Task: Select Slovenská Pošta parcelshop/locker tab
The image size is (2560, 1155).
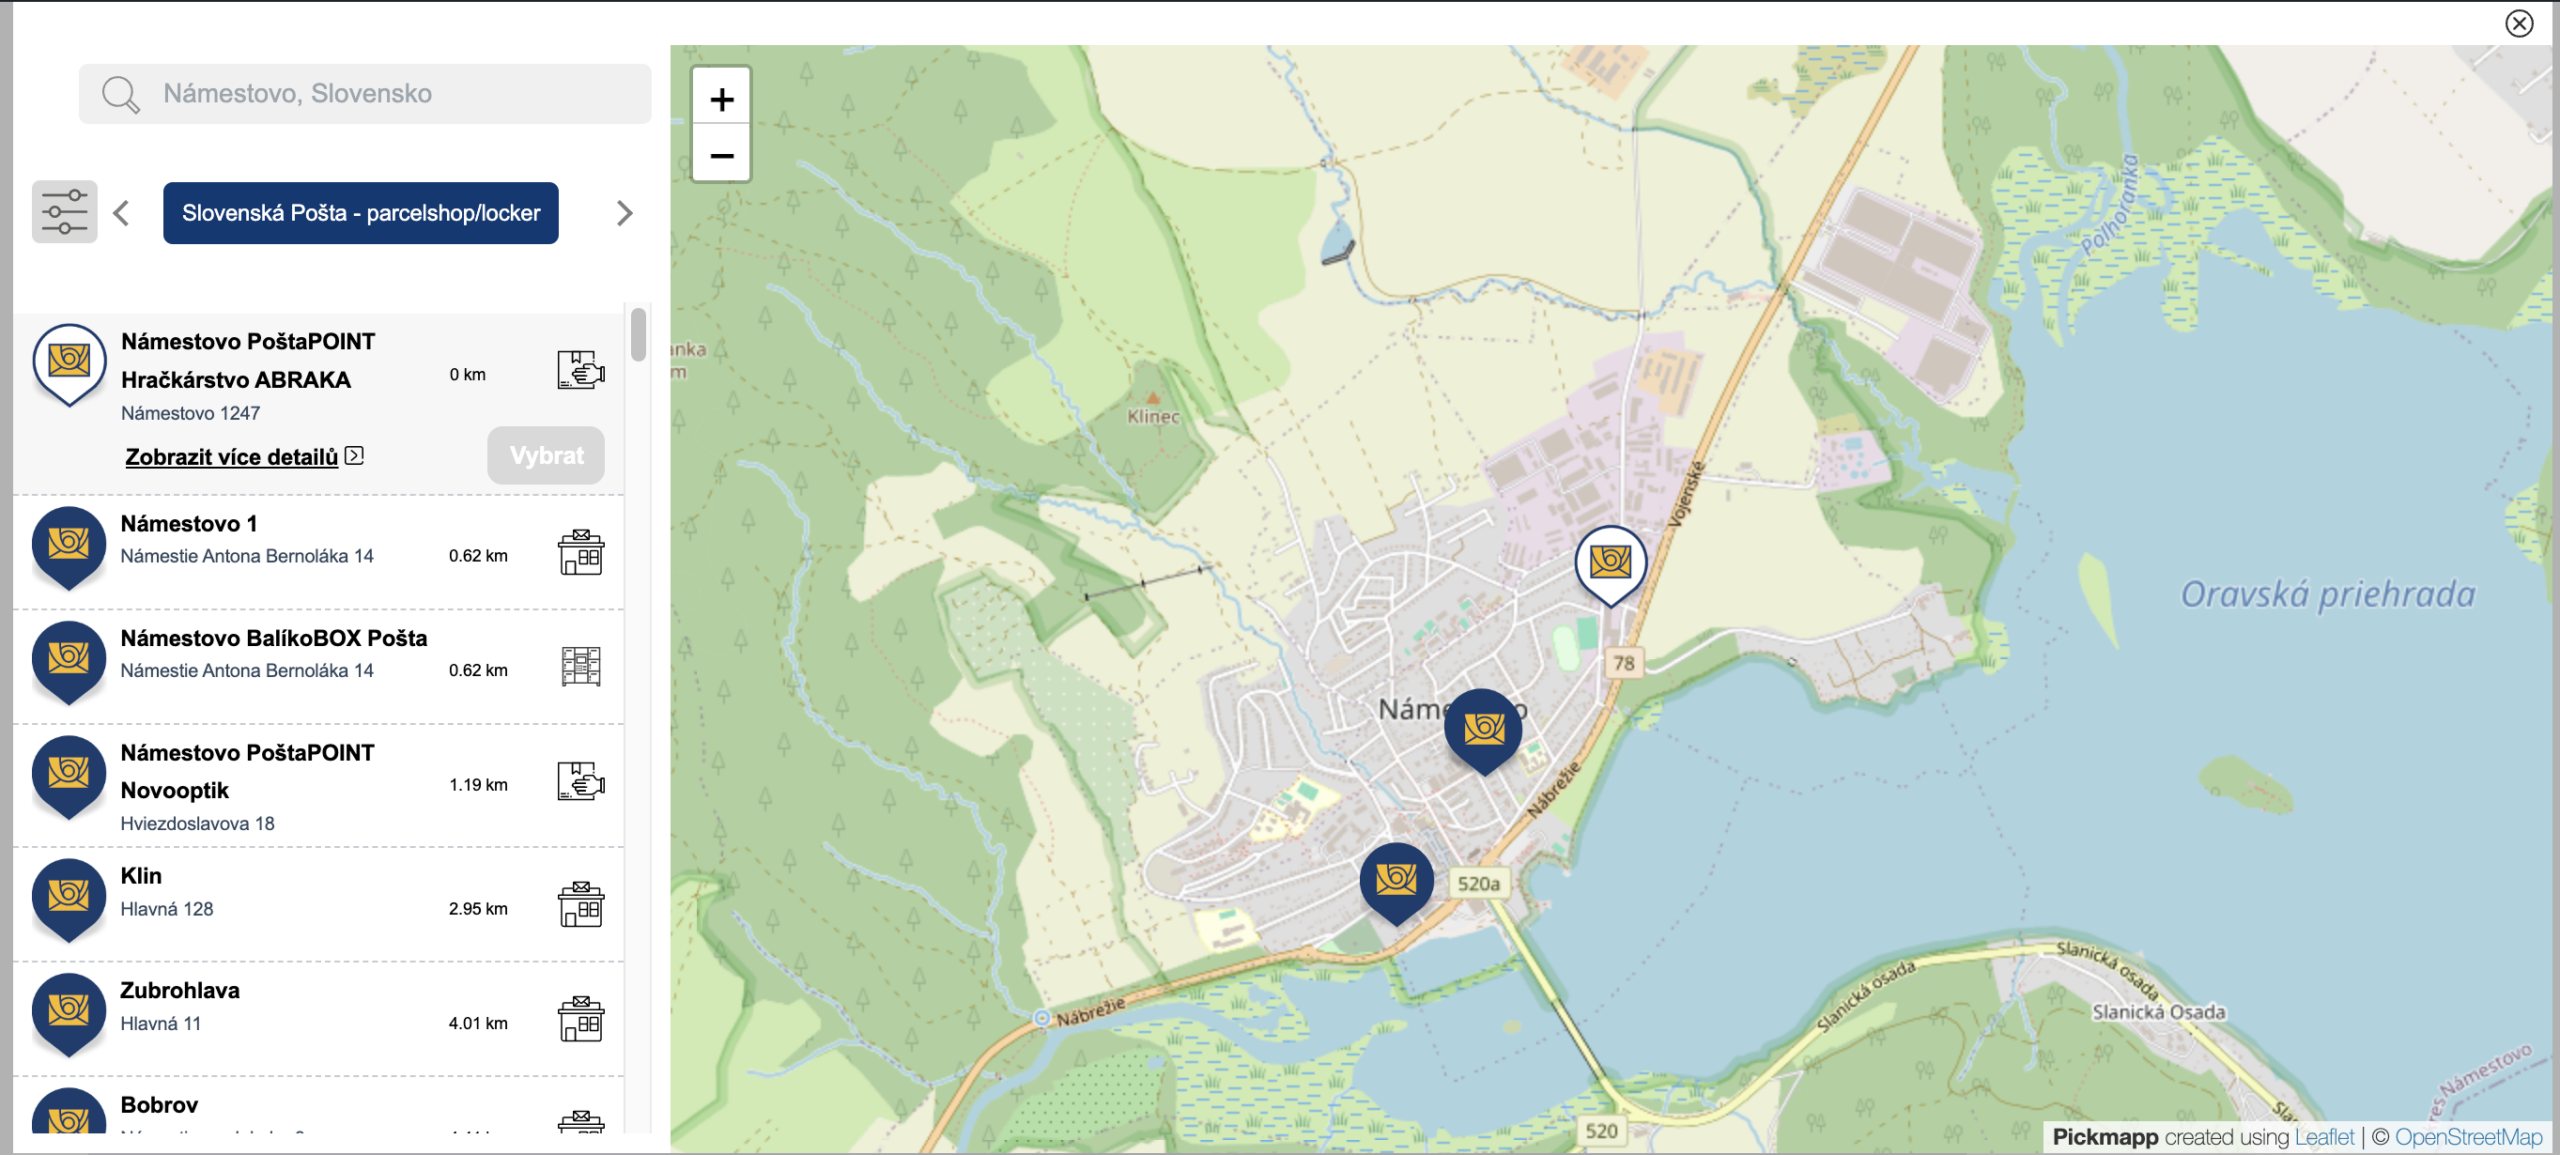Action: (361, 213)
